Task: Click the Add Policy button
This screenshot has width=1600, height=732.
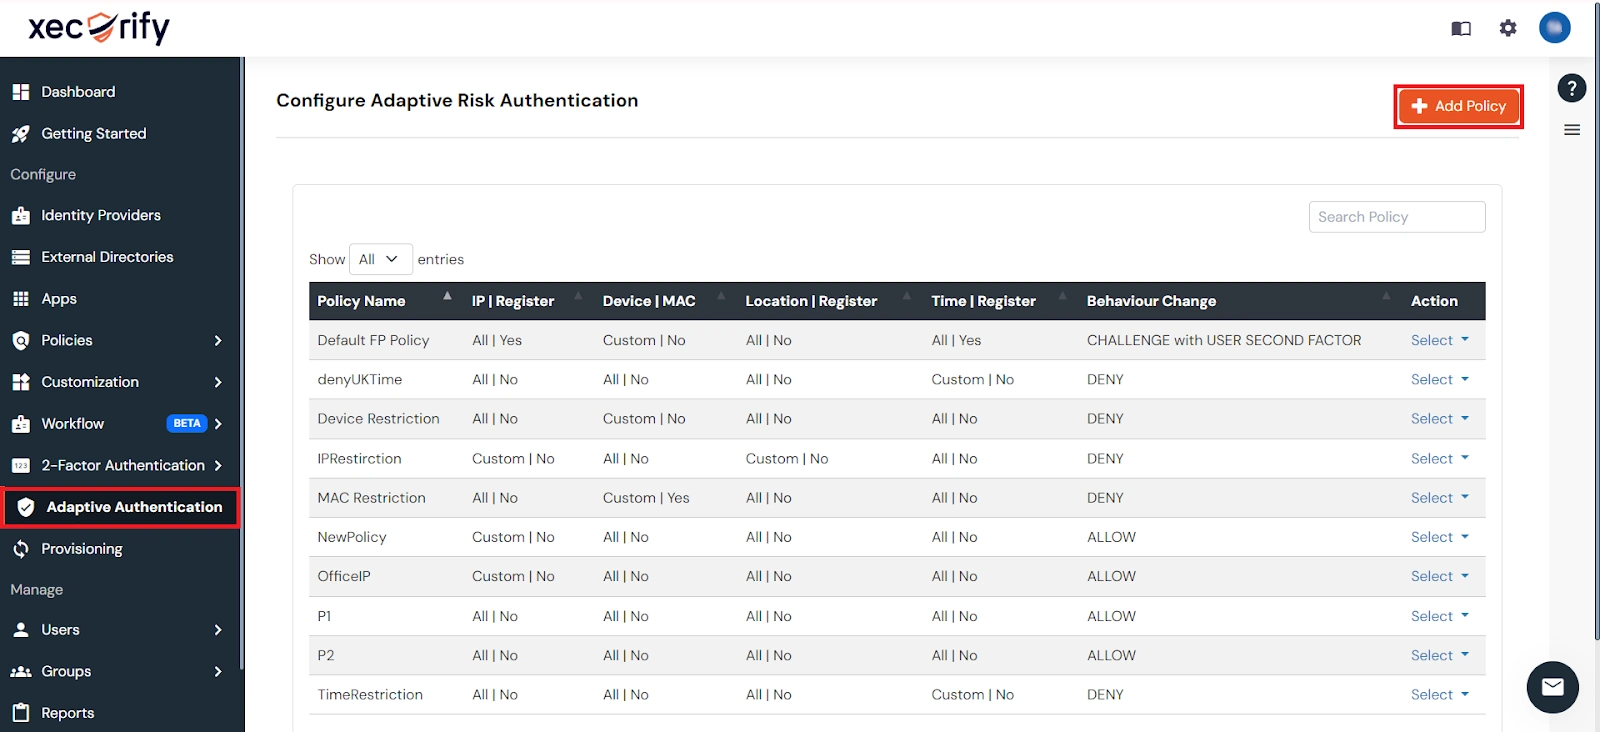Action: (x=1458, y=106)
